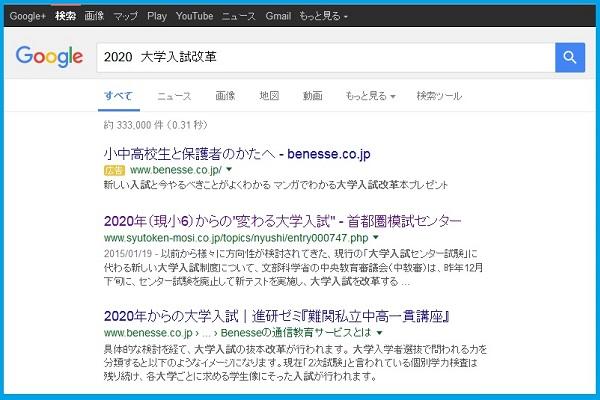Select the すべて results tab

tap(119, 96)
